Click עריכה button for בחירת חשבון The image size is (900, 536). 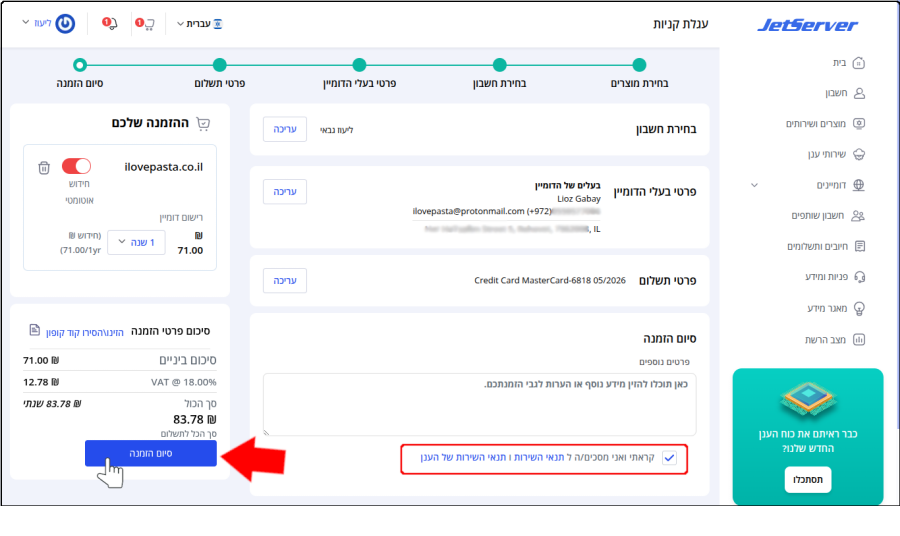(x=285, y=129)
